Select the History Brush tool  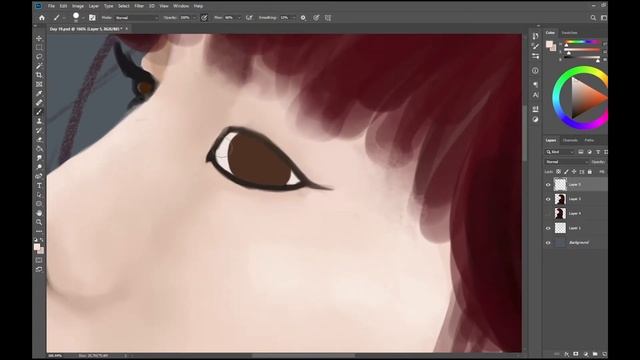[39, 130]
